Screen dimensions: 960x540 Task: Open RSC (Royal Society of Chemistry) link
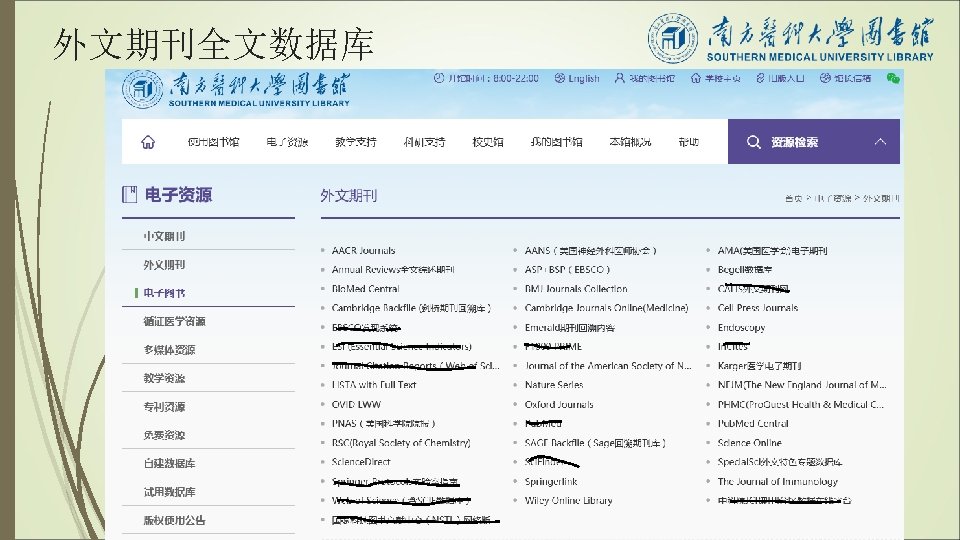401,443
